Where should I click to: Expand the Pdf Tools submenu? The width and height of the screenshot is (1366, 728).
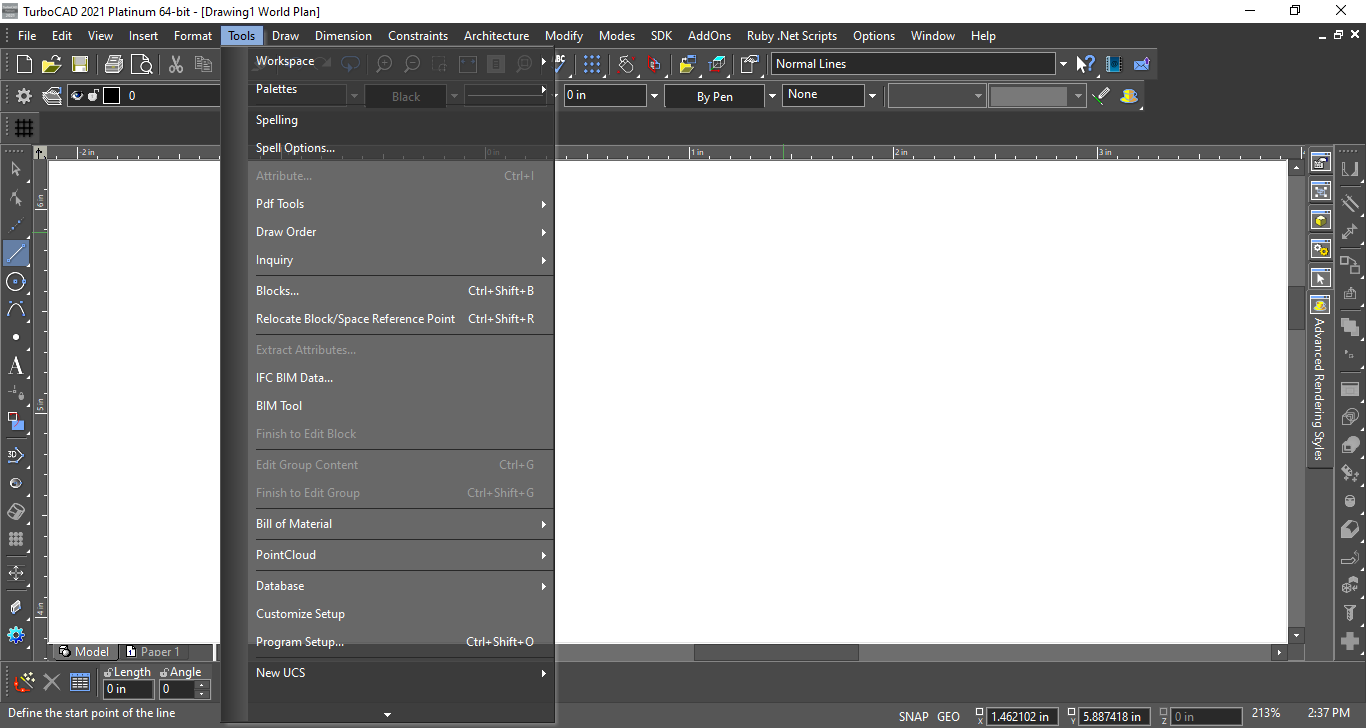pos(400,204)
